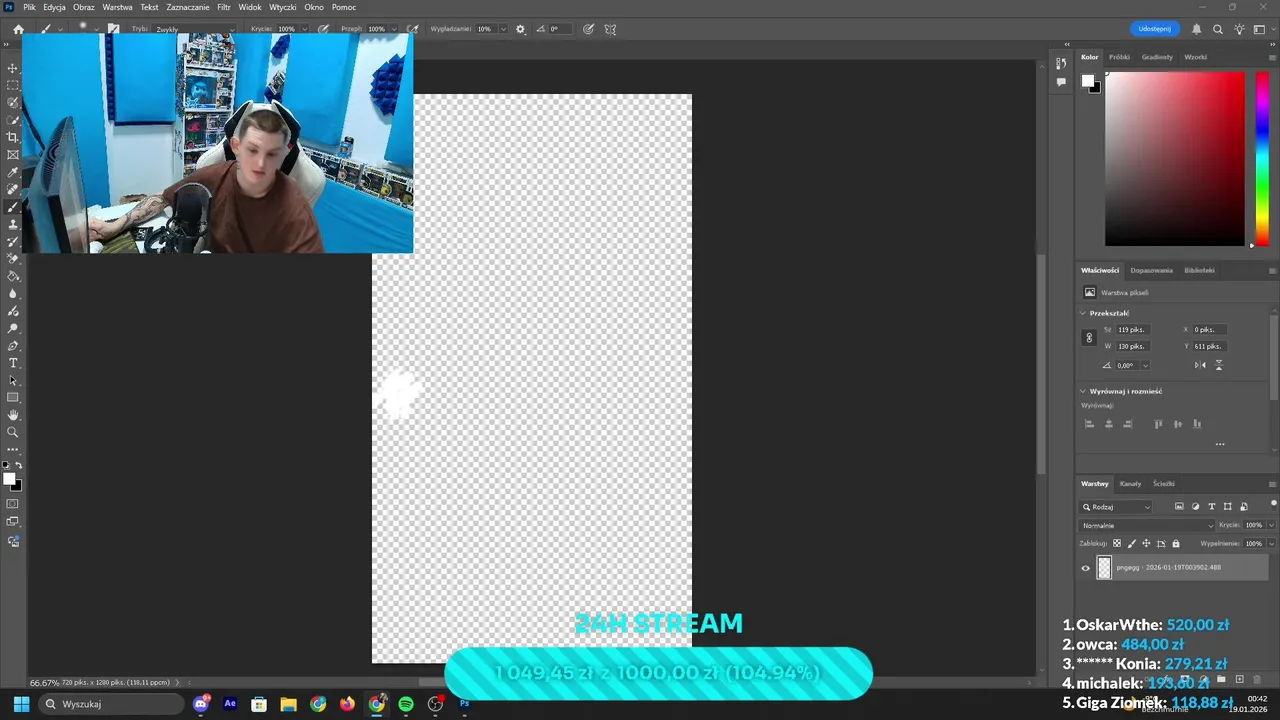The width and height of the screenshot is (1280, 720).
Task: Select the Zoom magnifier tool
Action: (x=13, y=432)
